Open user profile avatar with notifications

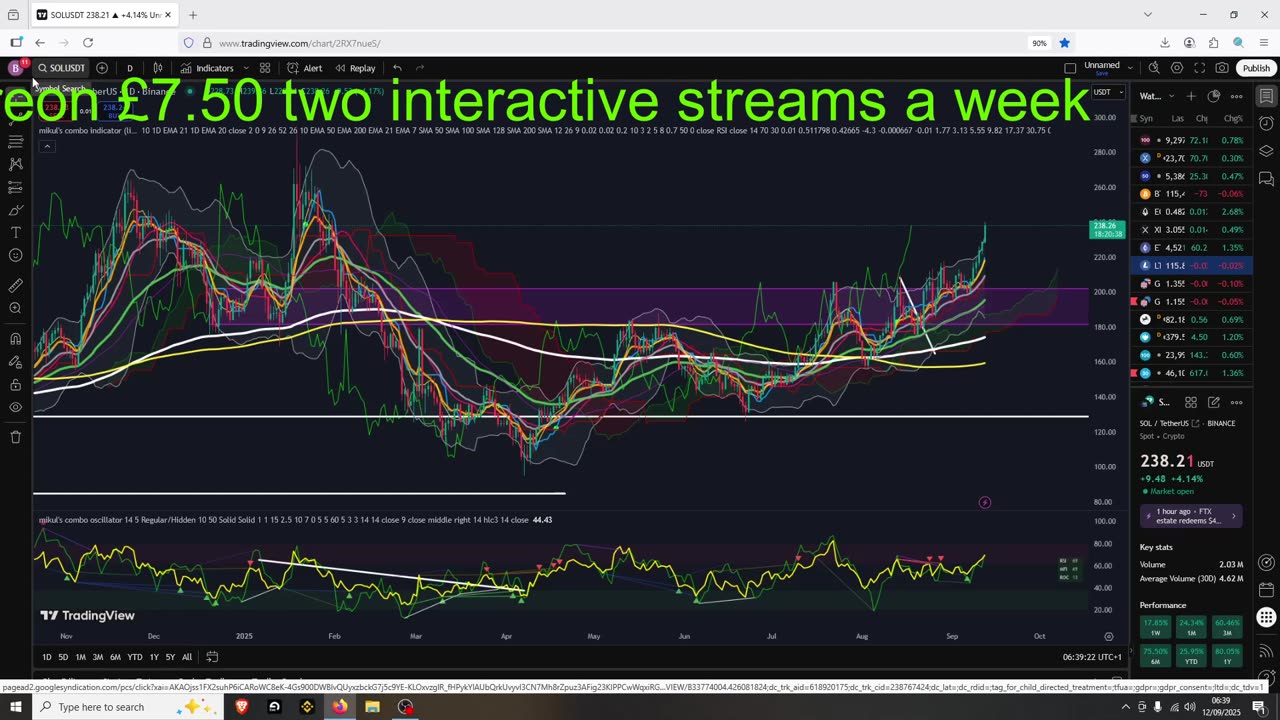click(x=15, y=68)
